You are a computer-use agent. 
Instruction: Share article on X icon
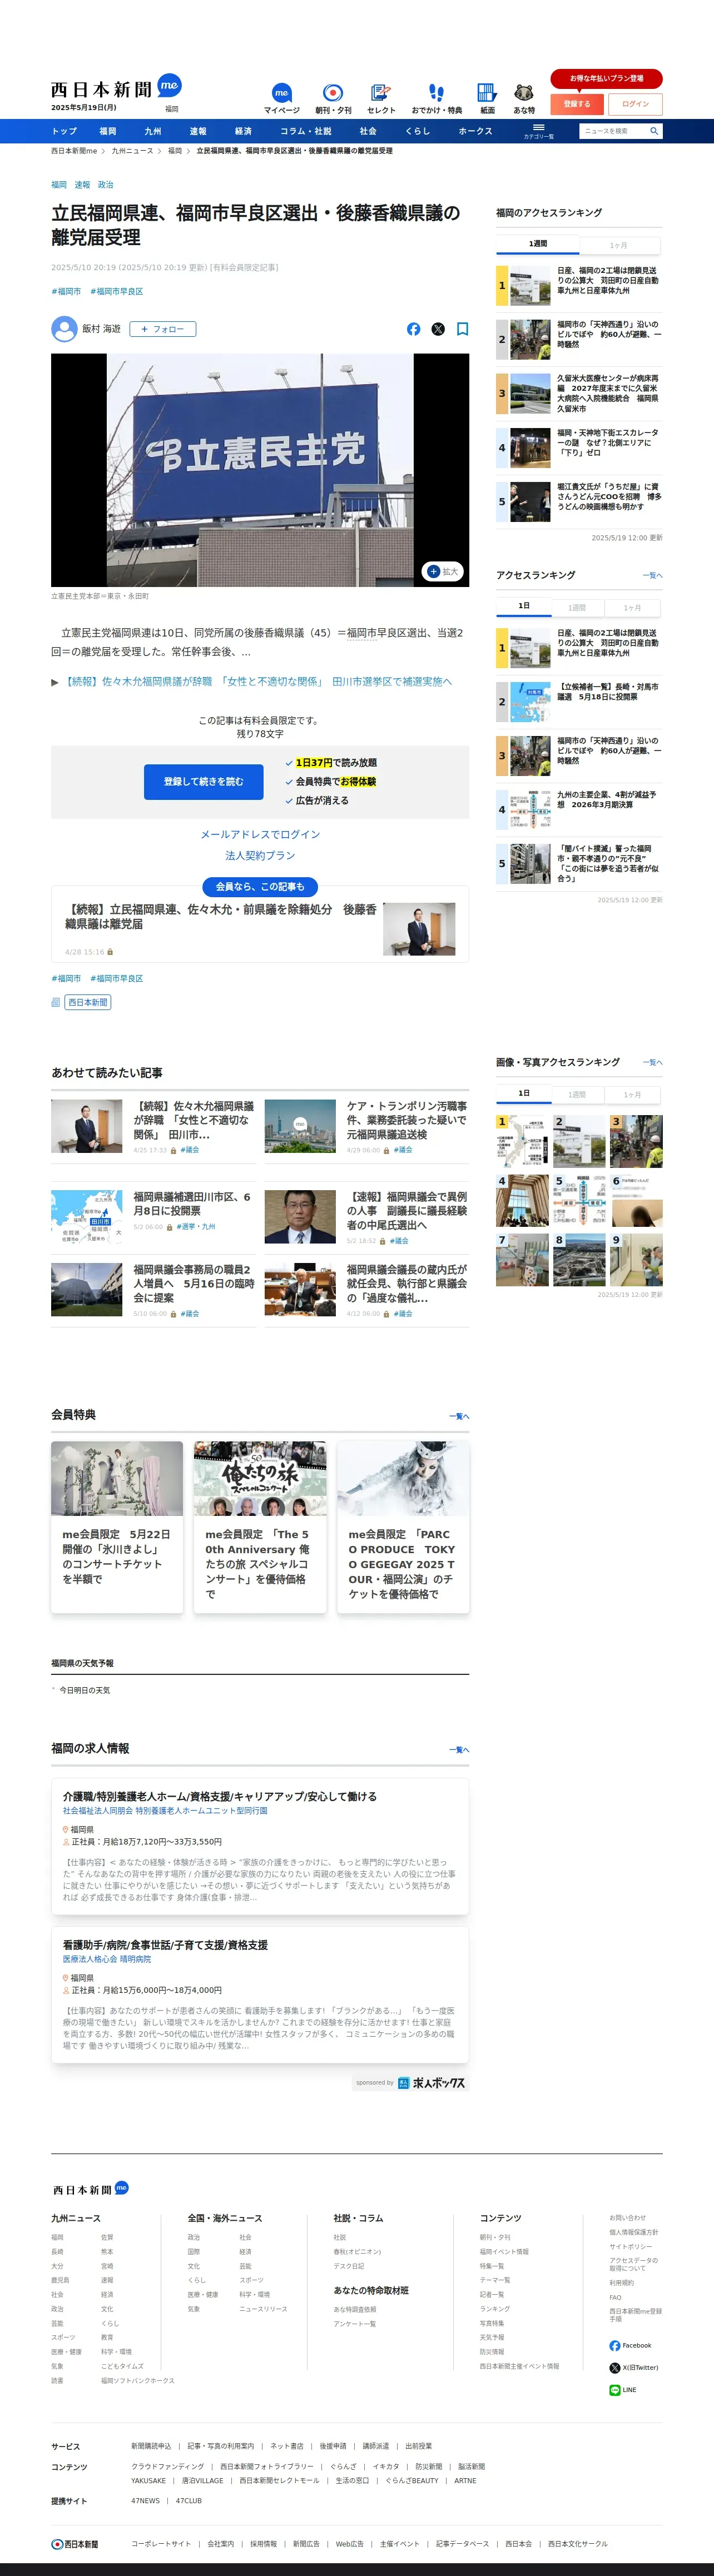[x=438, y=329]
